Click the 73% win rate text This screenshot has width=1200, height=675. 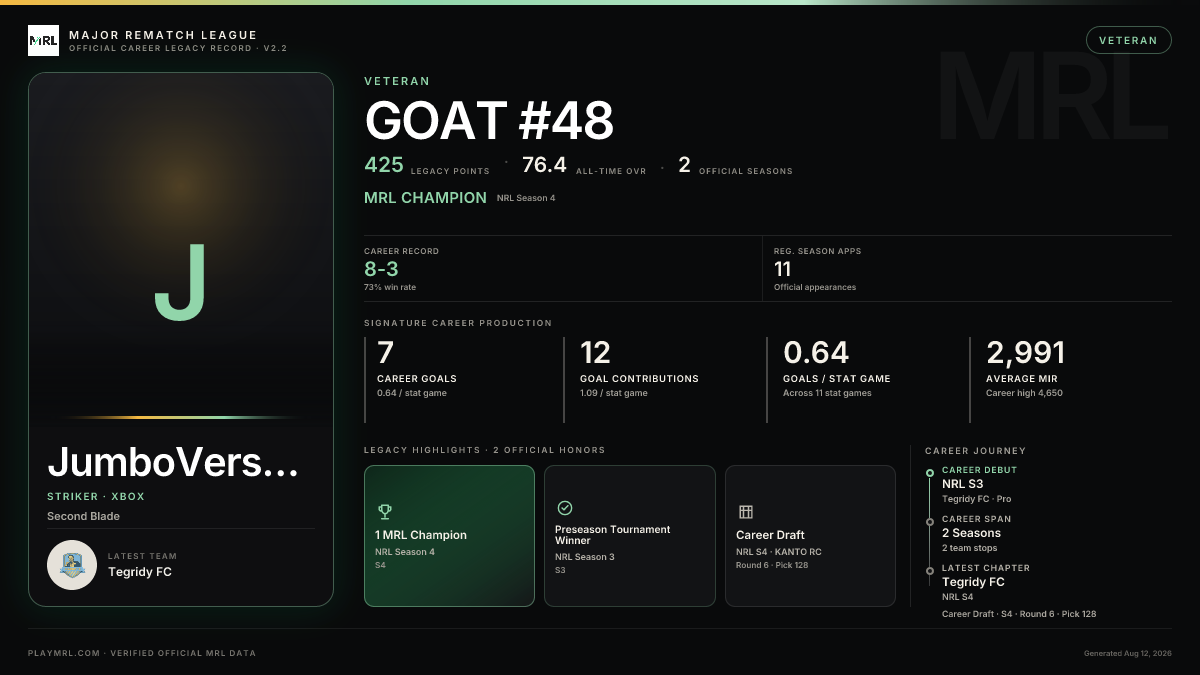(390, 287)
